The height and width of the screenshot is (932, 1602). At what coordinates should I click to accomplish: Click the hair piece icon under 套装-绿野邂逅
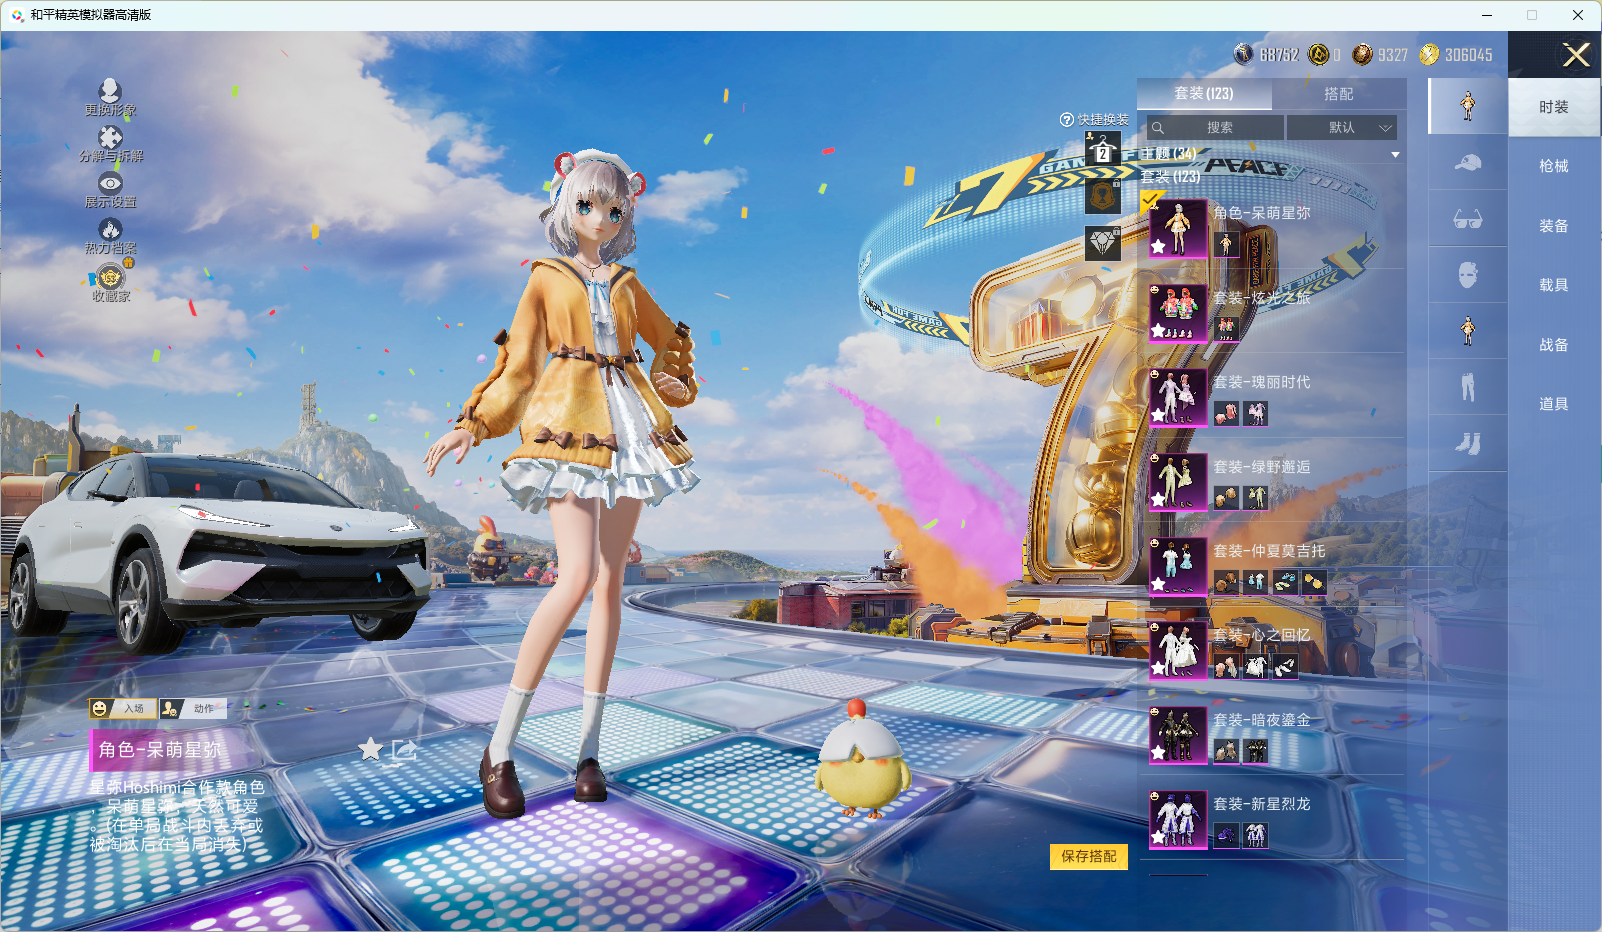point(1226,497)
